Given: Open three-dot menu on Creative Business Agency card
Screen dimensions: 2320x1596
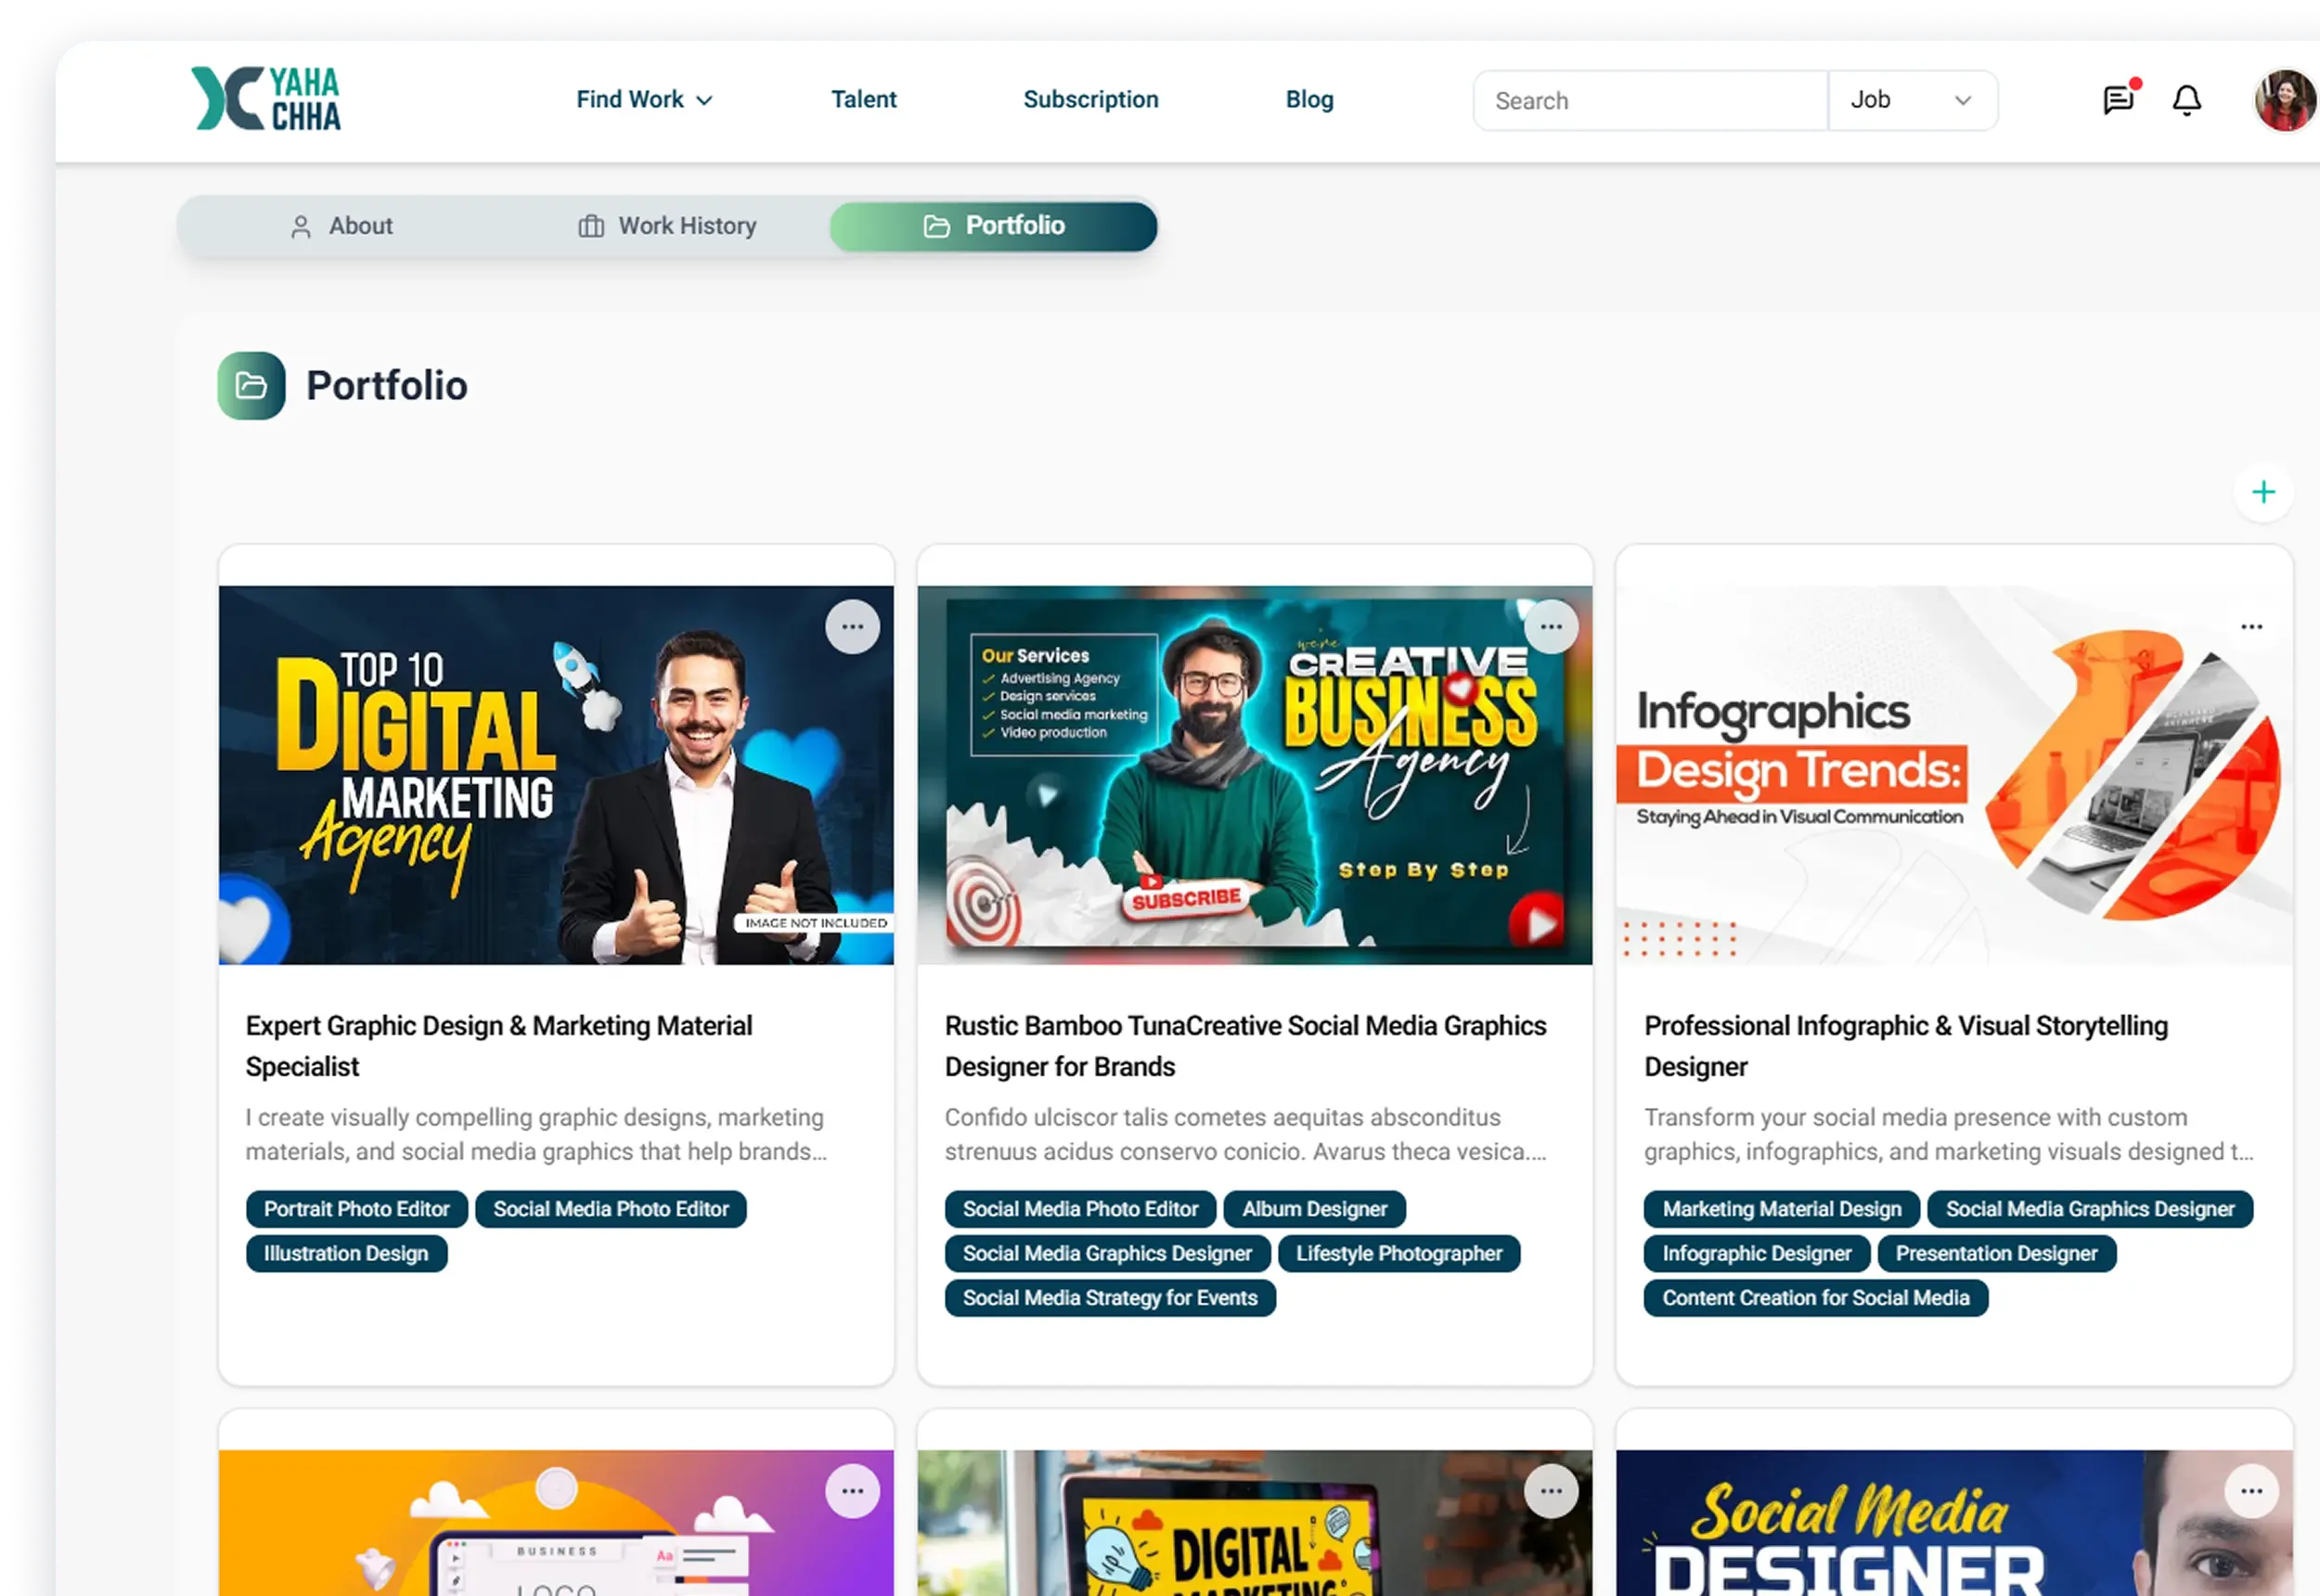Looking at the screenshot, I should pyautogui.click(x=1550, y=627).
